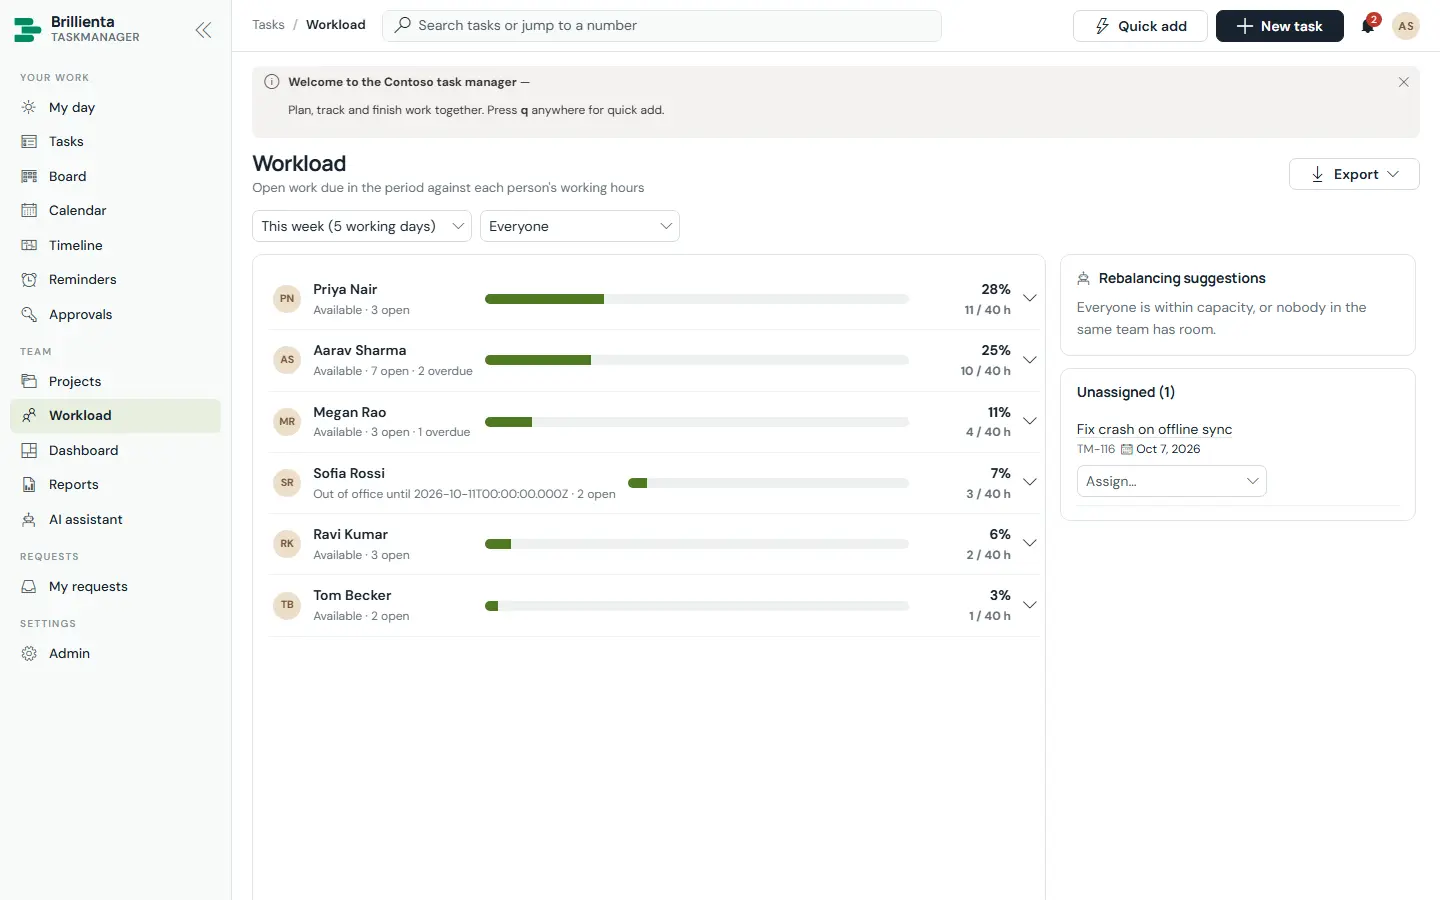This screenshot has height=900, width=1440.
Task: Open the Assign… dropdown for TM-116
Action: pos(1171,481)
